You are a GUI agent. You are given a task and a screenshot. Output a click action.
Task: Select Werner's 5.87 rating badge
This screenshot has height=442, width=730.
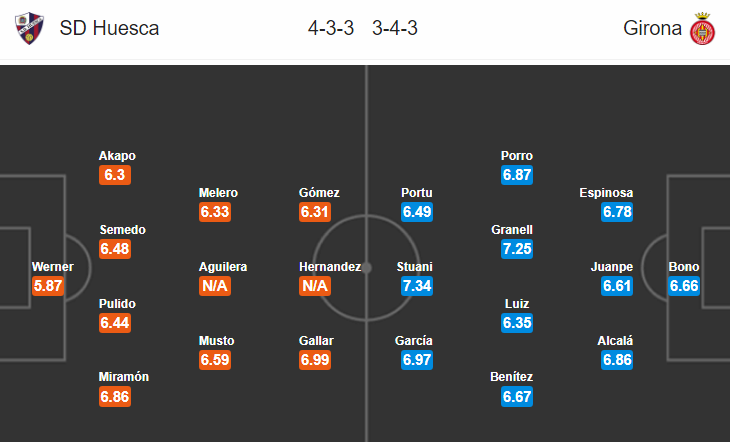tap(48, 286)
